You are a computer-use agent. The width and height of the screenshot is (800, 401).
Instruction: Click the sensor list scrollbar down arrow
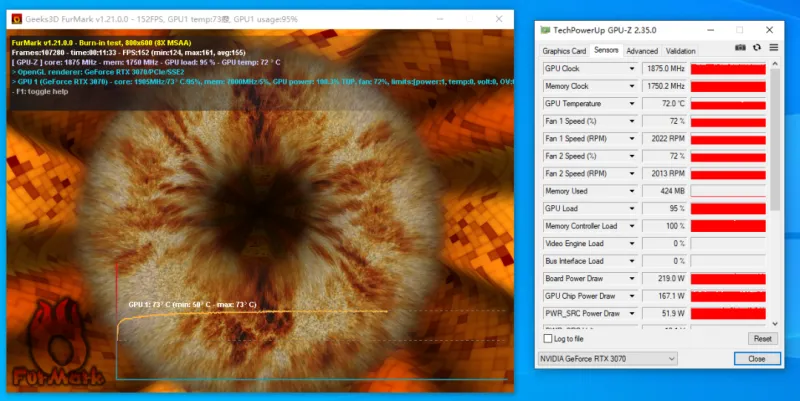[775, 323]
